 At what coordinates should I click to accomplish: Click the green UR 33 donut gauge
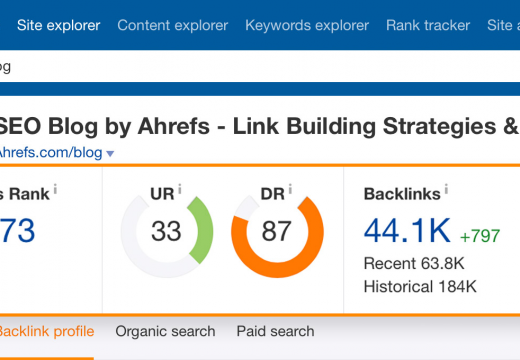tap(167, 232)
